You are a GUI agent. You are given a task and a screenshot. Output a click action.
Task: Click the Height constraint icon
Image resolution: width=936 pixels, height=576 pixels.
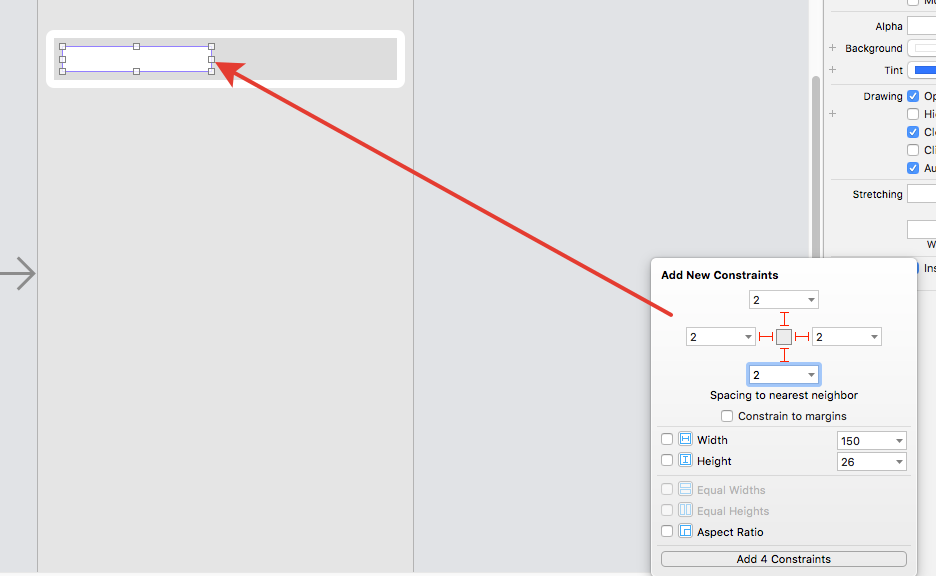click(x=685, y=460)
